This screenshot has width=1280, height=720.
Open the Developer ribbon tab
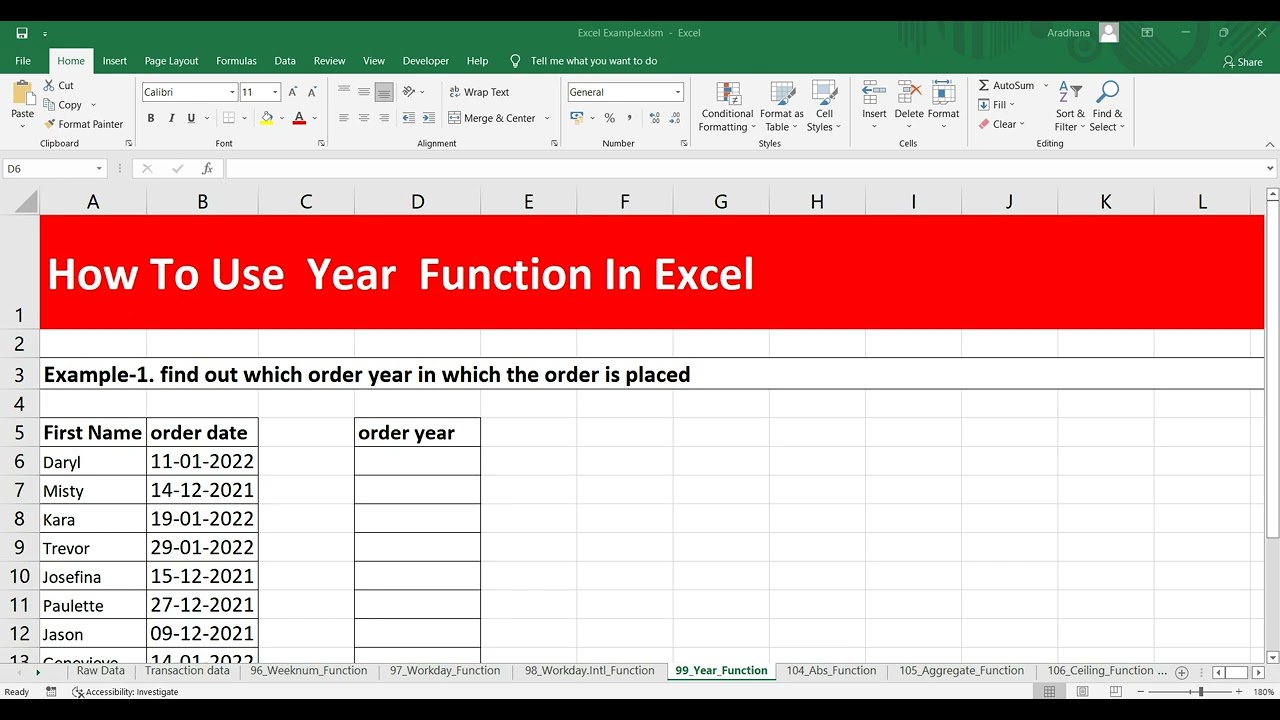[x=426, y=61]
